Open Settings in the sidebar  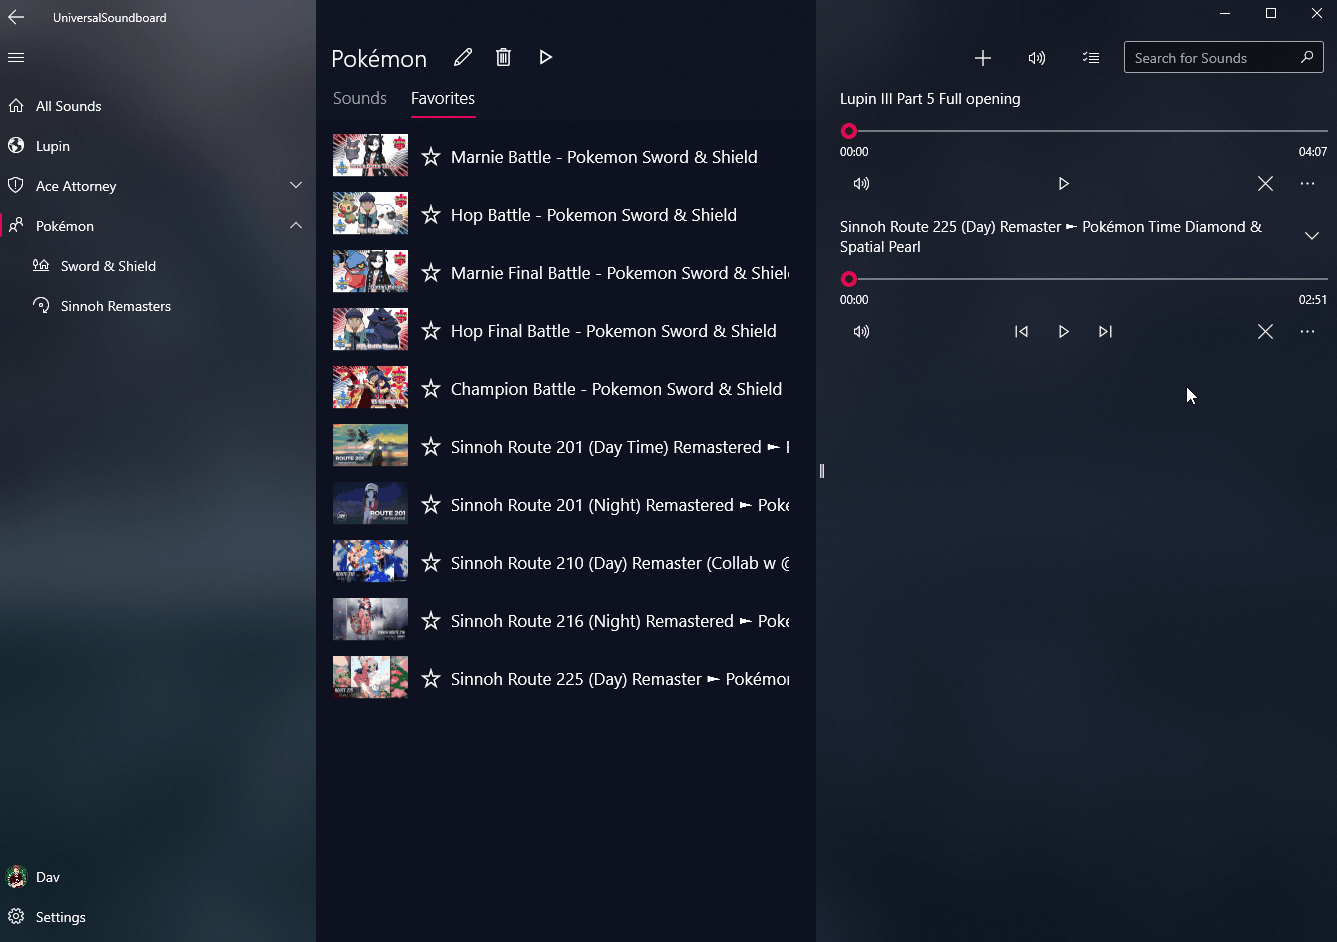(x=158, y=917)
